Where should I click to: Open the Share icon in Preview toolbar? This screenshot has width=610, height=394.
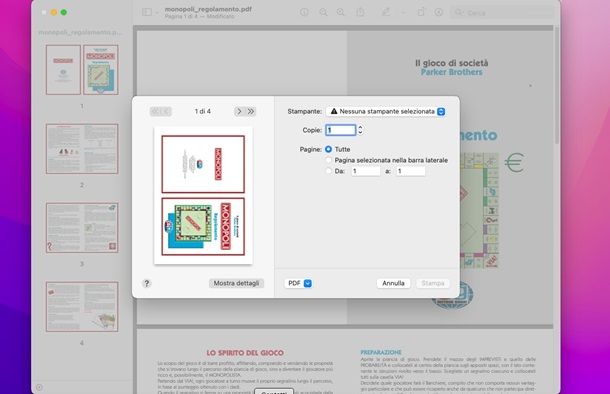(x=361, y=12)
